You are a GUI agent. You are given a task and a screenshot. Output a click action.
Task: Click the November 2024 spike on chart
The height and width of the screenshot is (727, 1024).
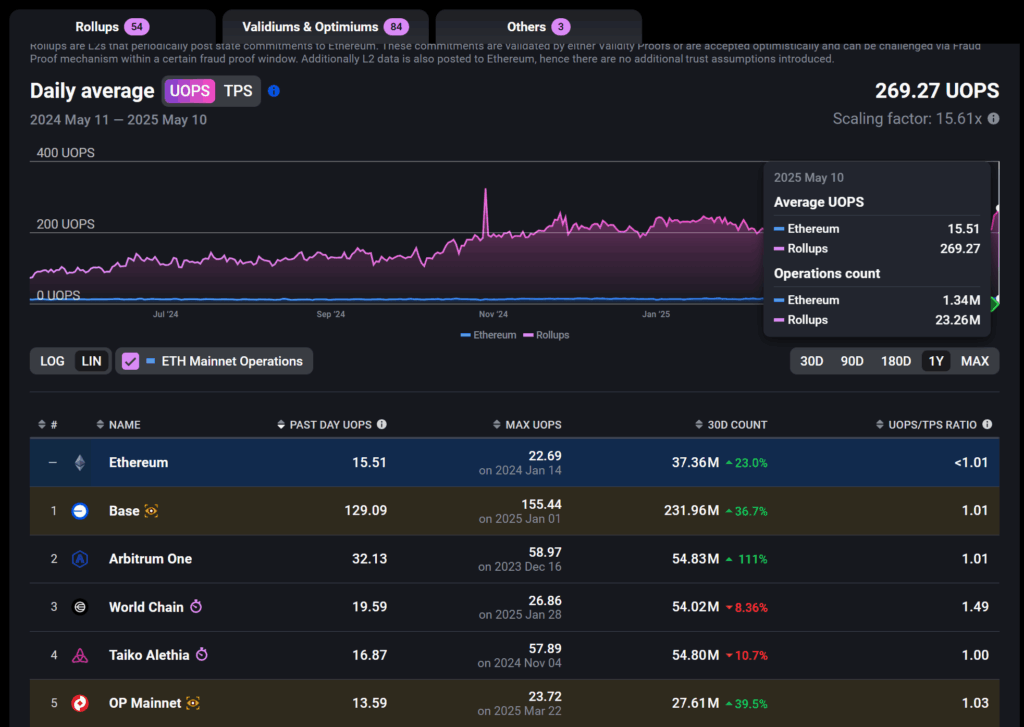pyautogui.click(x=485, y=190)
